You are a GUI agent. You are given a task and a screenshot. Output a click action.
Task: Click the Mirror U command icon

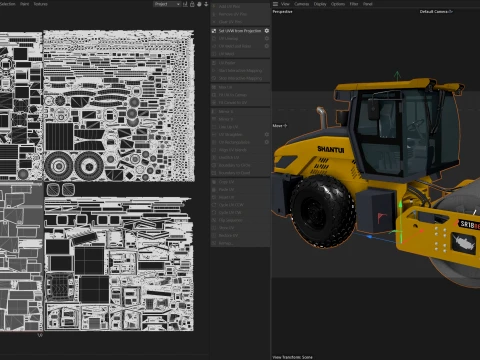pos(214,111)
